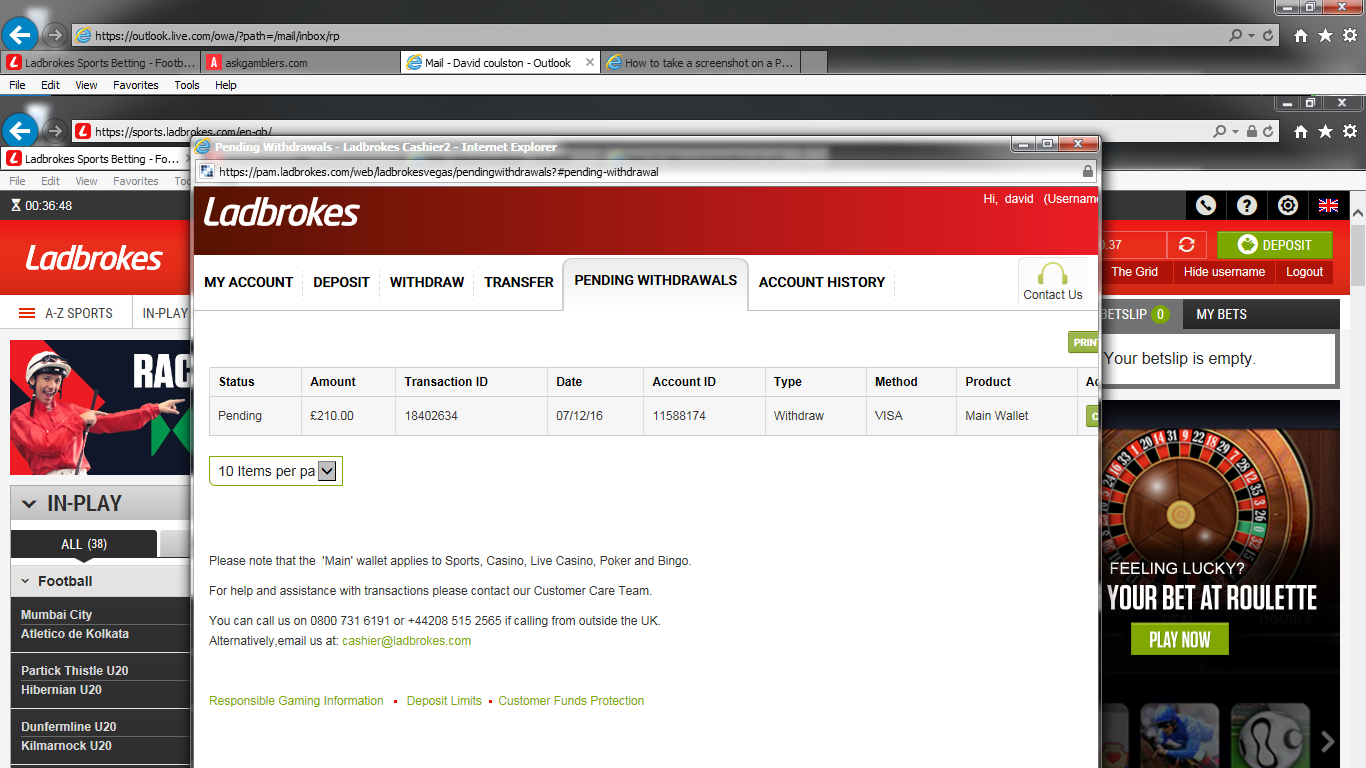
Task: Open the WITHDRAW cashier tab
Action: [427, 282]
